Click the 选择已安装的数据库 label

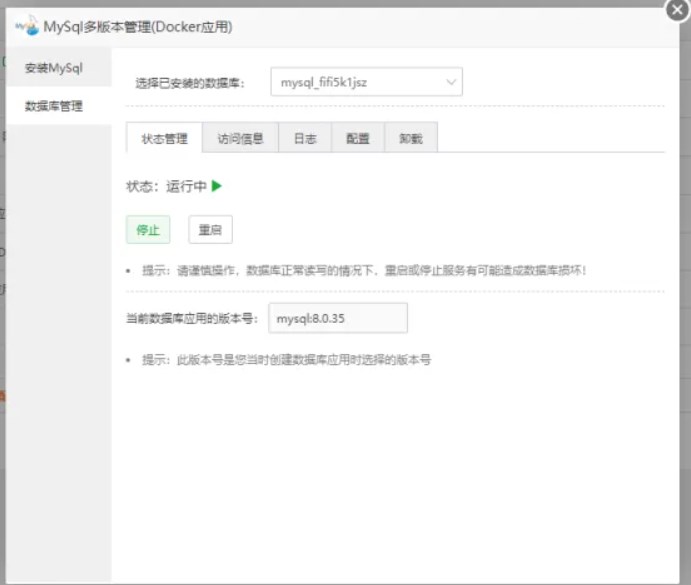[x=189, y=83]
